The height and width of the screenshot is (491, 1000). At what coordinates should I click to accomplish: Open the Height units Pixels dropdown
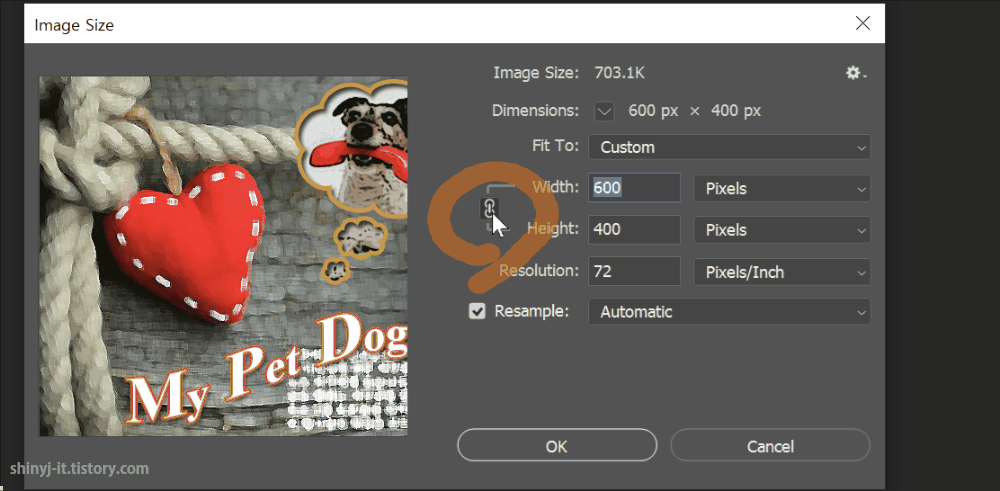782,230
